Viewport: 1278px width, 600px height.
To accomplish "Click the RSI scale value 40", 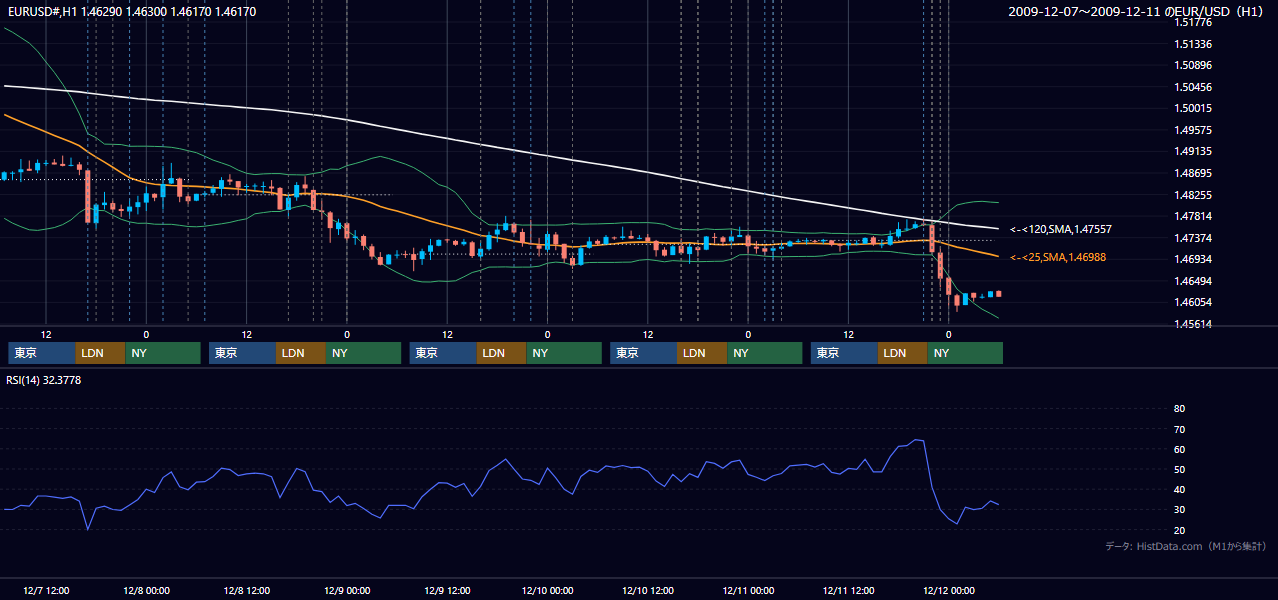I will 1179,489.
